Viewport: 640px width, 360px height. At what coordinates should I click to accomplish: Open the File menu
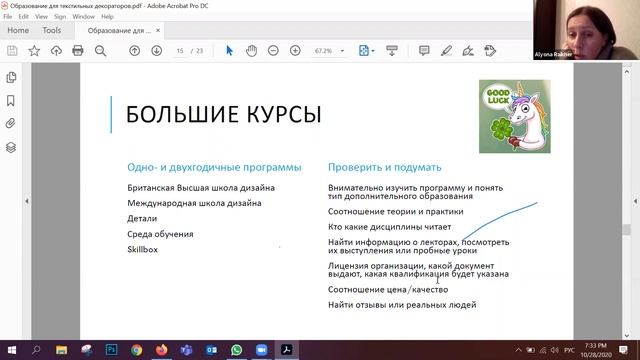(x=8, y=17)
